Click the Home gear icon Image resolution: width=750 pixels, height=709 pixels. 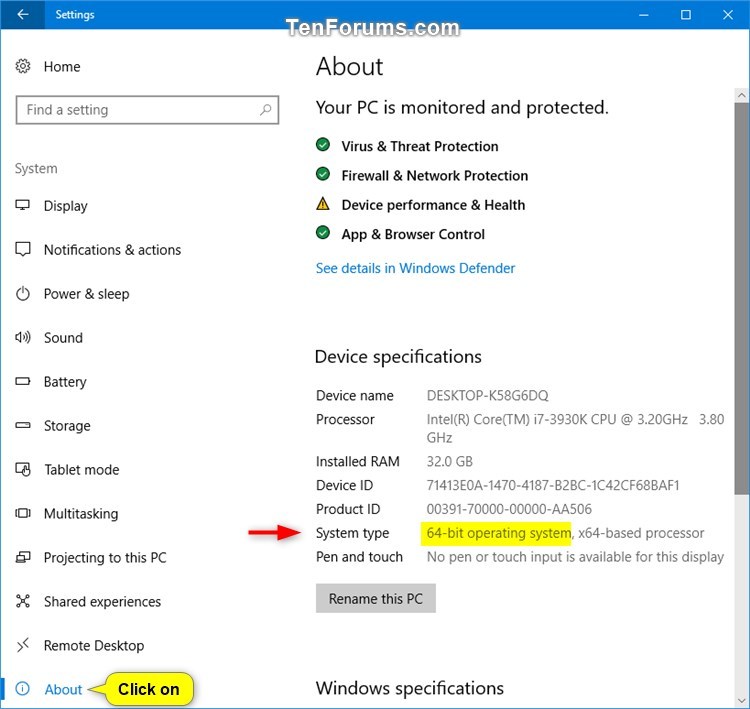[22, 66]
